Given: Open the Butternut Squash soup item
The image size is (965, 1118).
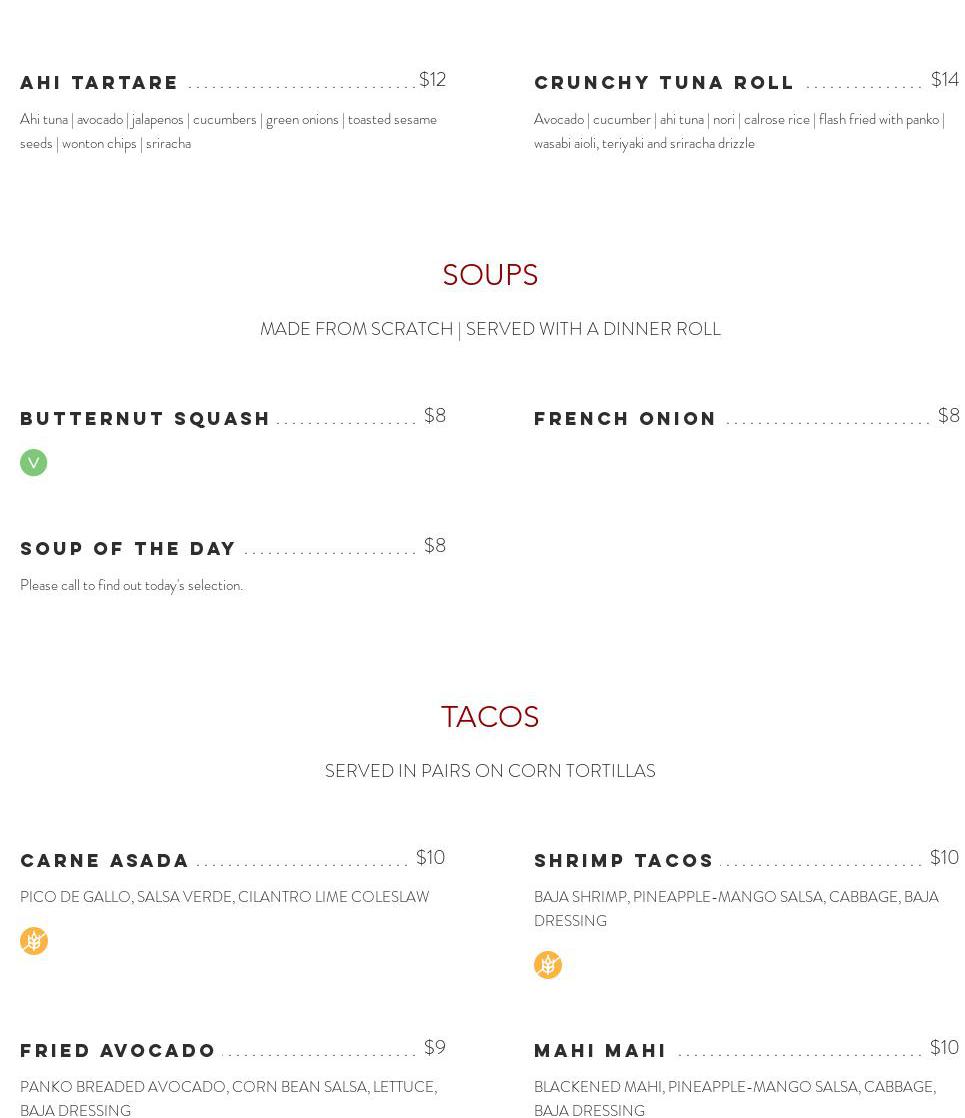Looking at the screenshot, I should click(145, 418).
